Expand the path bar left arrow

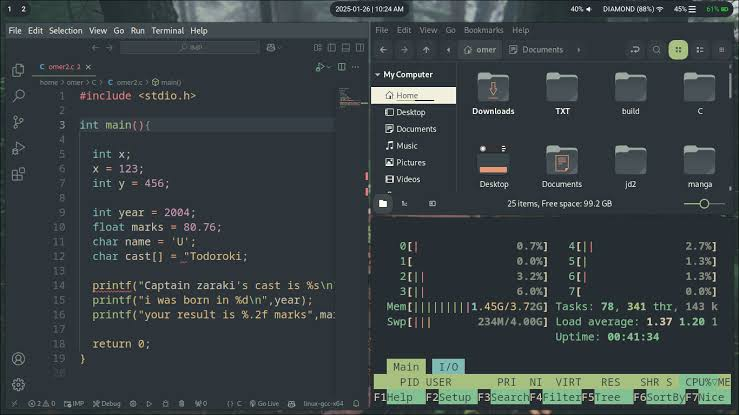(448, 50)
